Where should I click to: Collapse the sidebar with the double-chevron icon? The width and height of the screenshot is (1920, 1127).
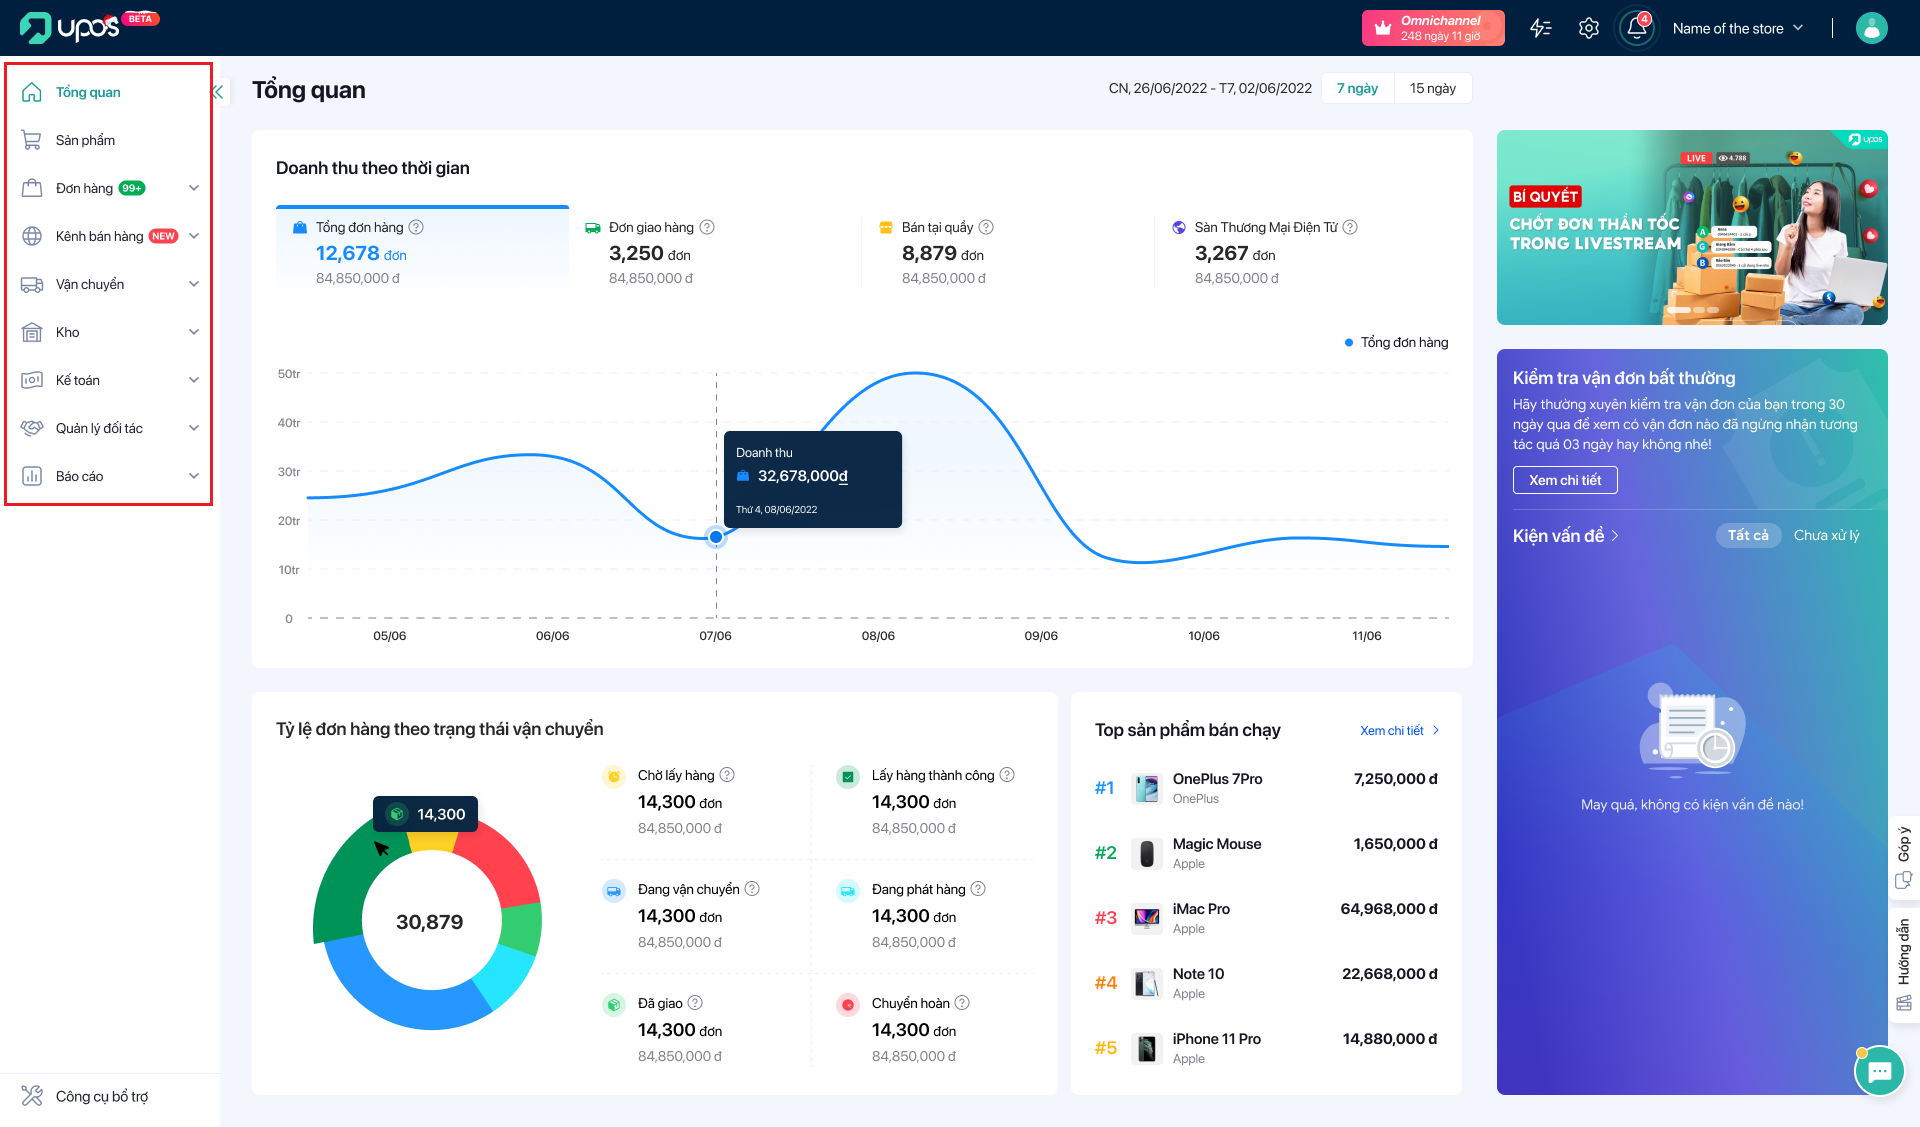pyautogui.click(x=218, y=92)
